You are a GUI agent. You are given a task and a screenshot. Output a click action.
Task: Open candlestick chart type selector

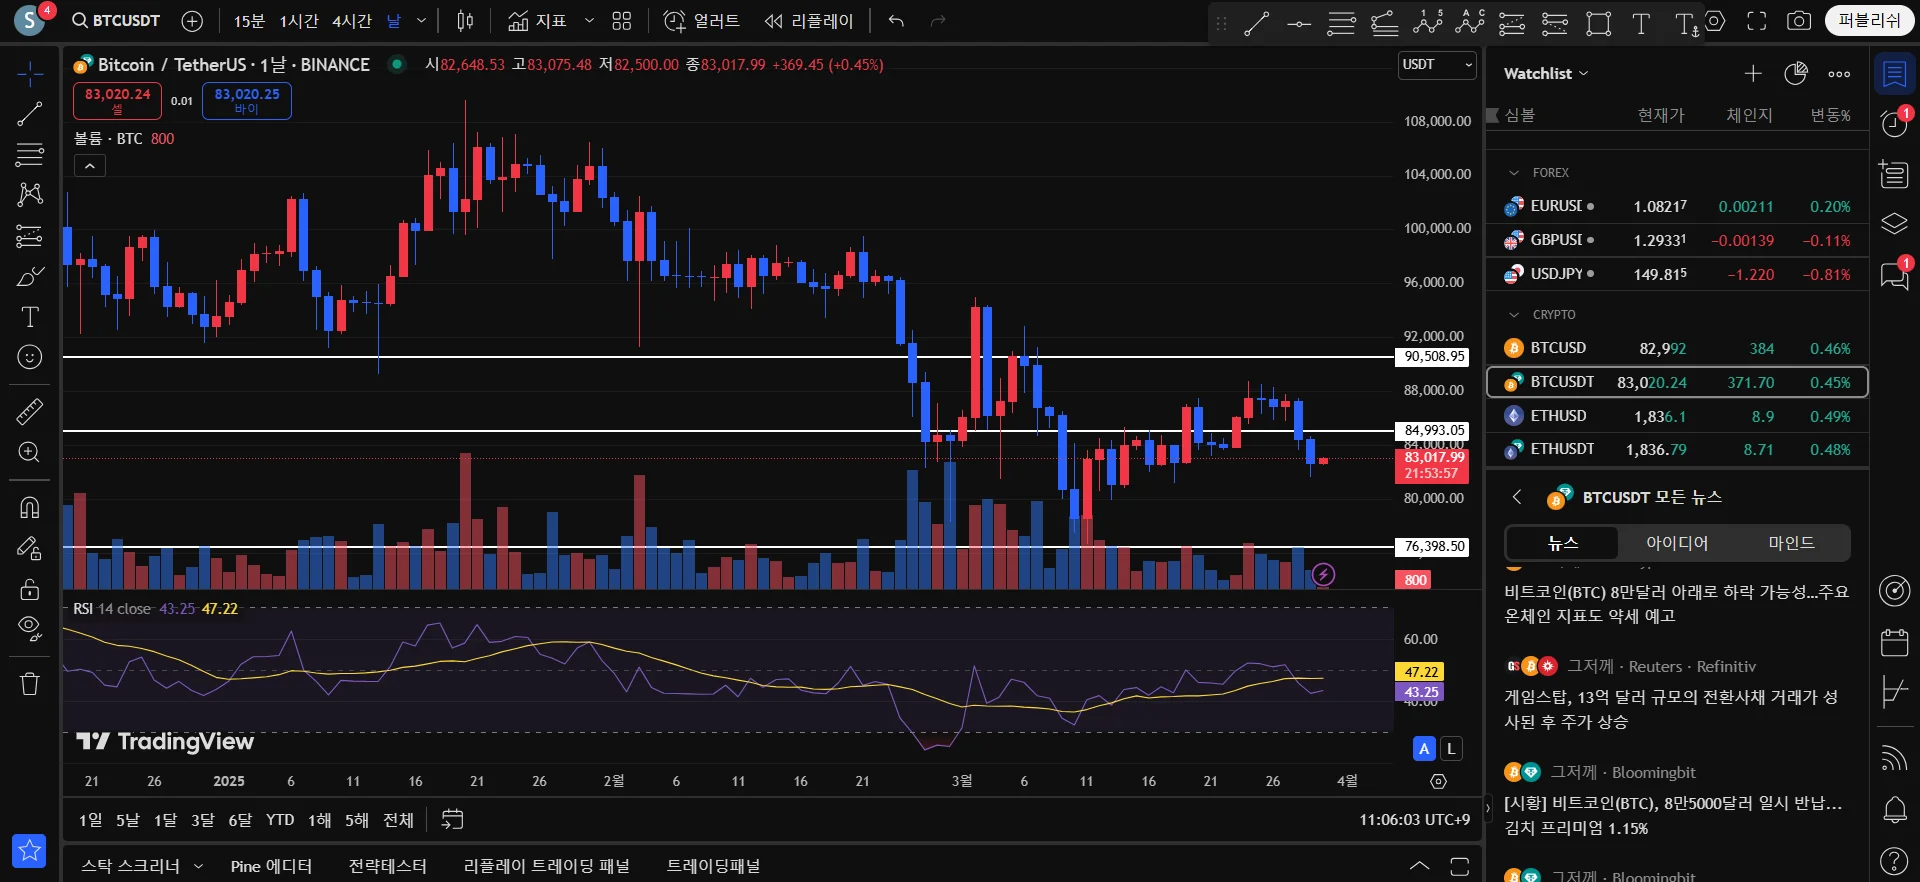tap(465, 21)
